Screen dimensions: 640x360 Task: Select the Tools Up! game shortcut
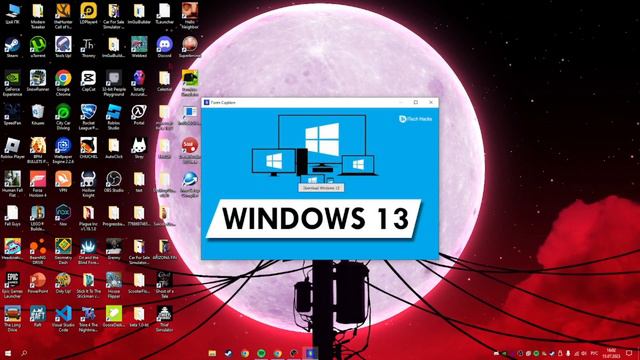tap(63, 47)
